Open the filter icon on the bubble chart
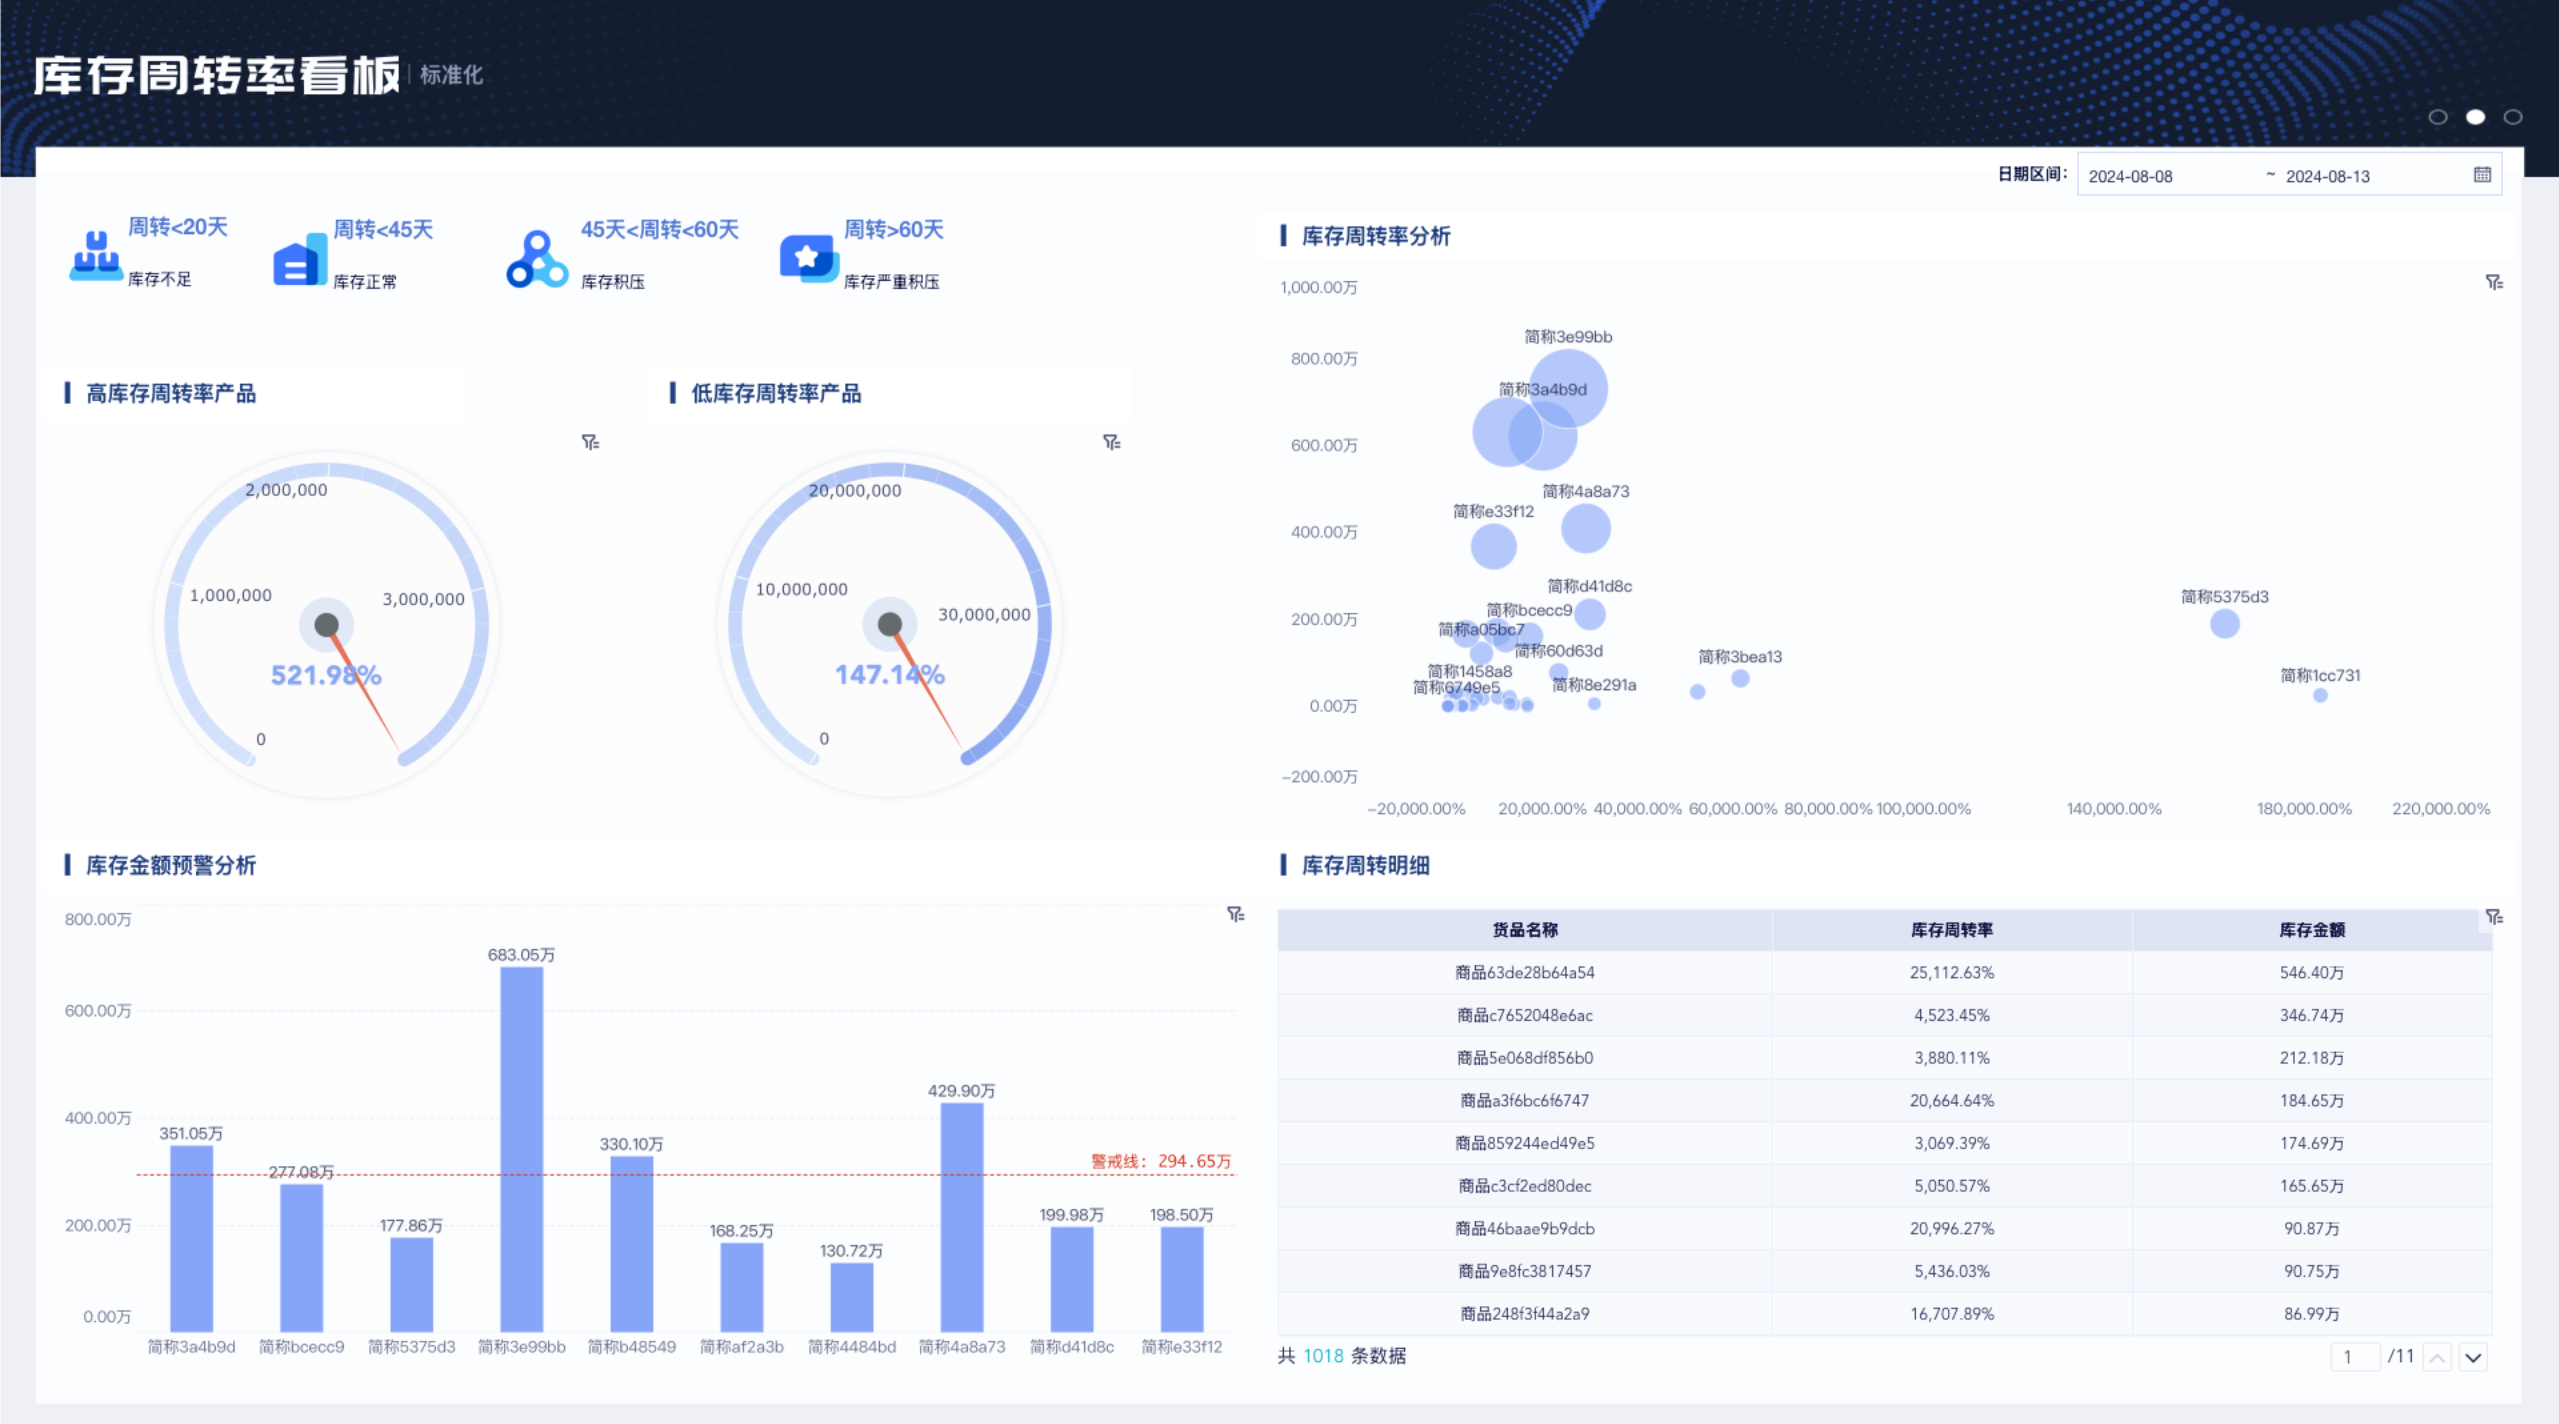 2494,283
